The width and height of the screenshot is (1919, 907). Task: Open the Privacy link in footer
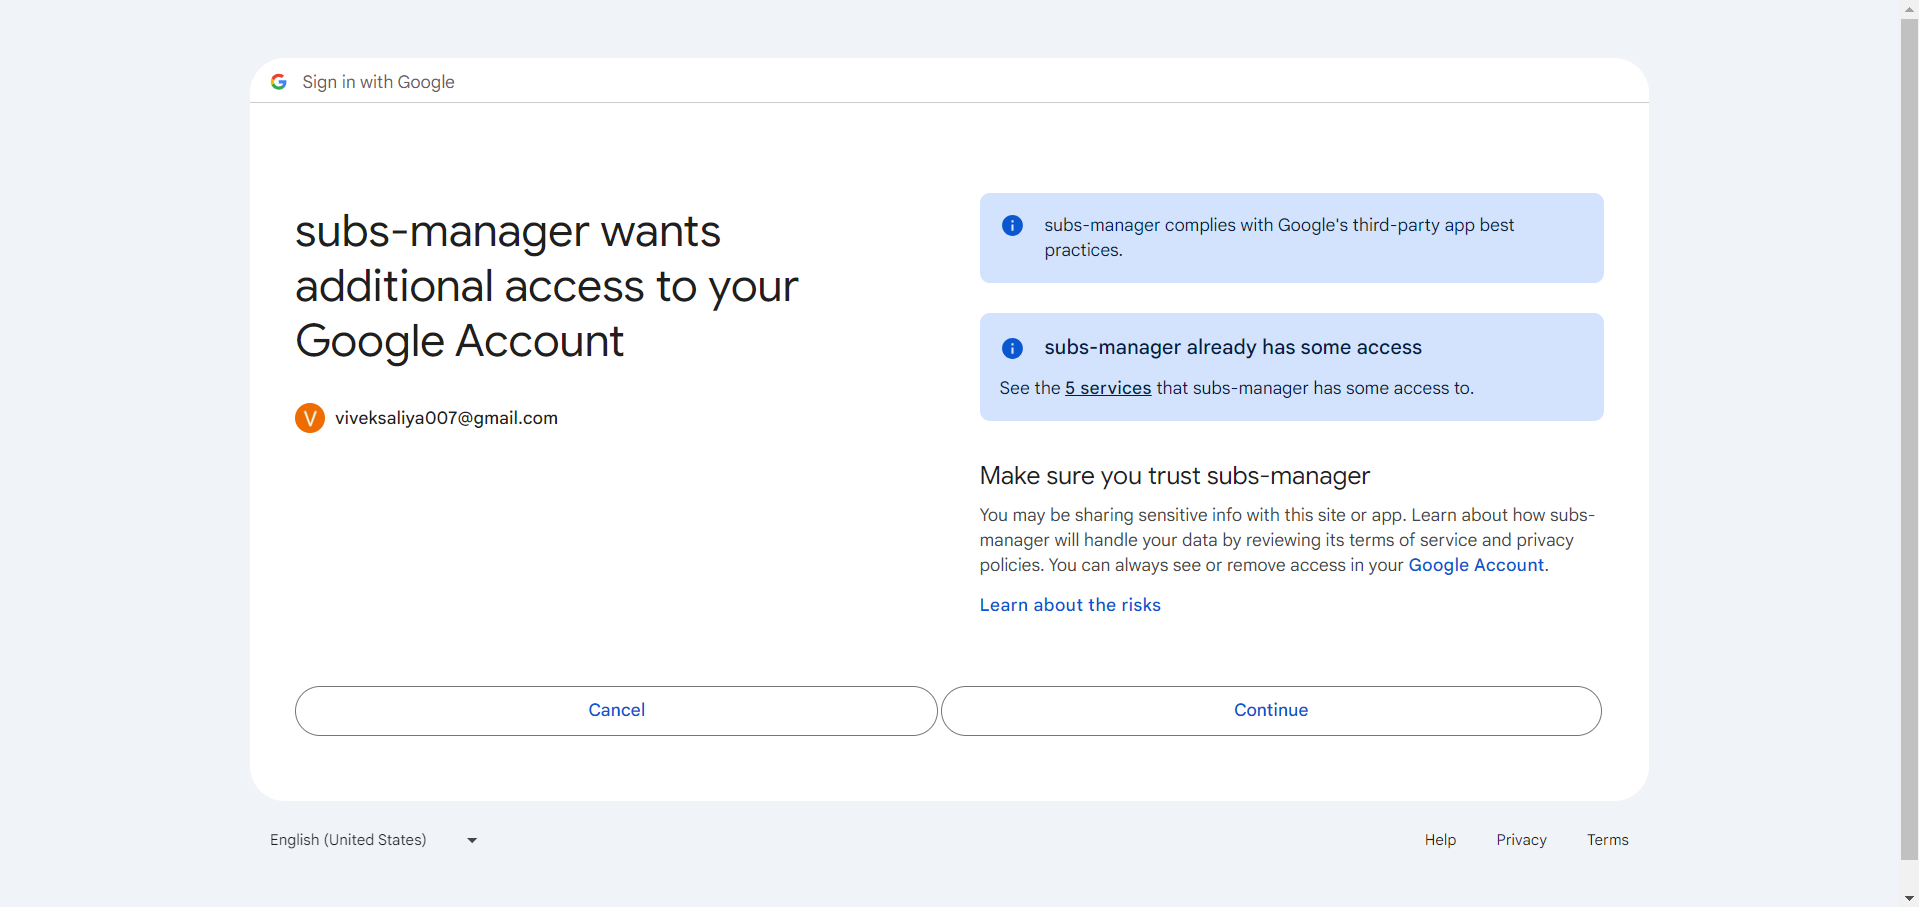[x=1521, y=840]
